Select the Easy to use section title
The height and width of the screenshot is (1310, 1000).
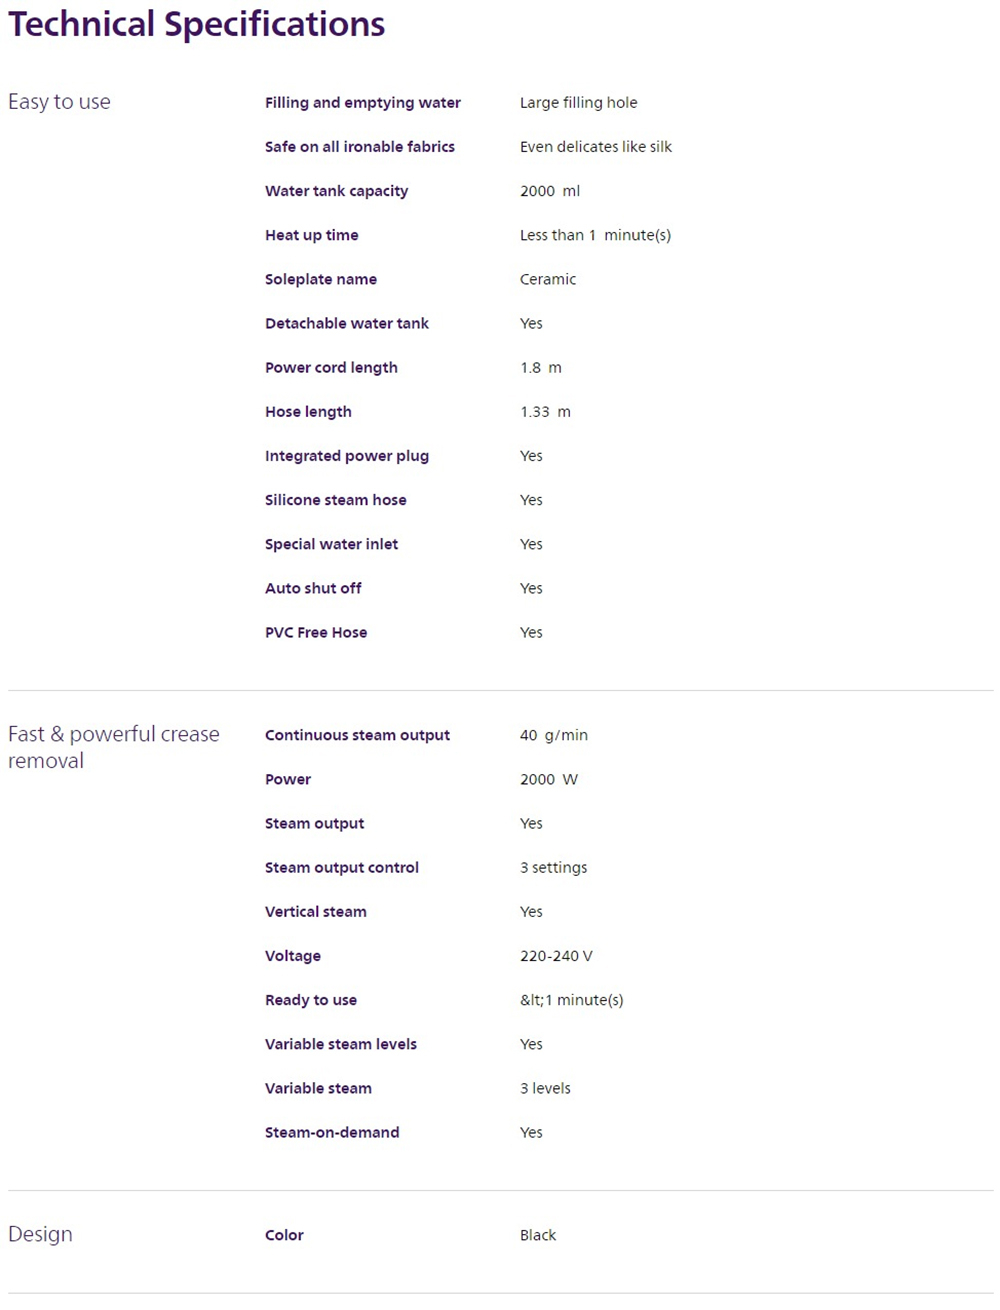tap(59, 102)
